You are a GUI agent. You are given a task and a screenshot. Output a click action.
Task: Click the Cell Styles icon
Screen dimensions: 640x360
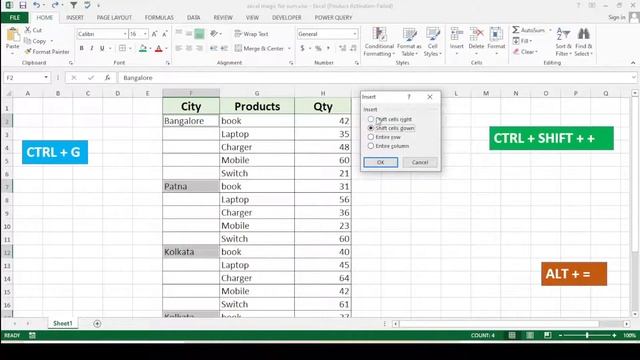[433, 34]
